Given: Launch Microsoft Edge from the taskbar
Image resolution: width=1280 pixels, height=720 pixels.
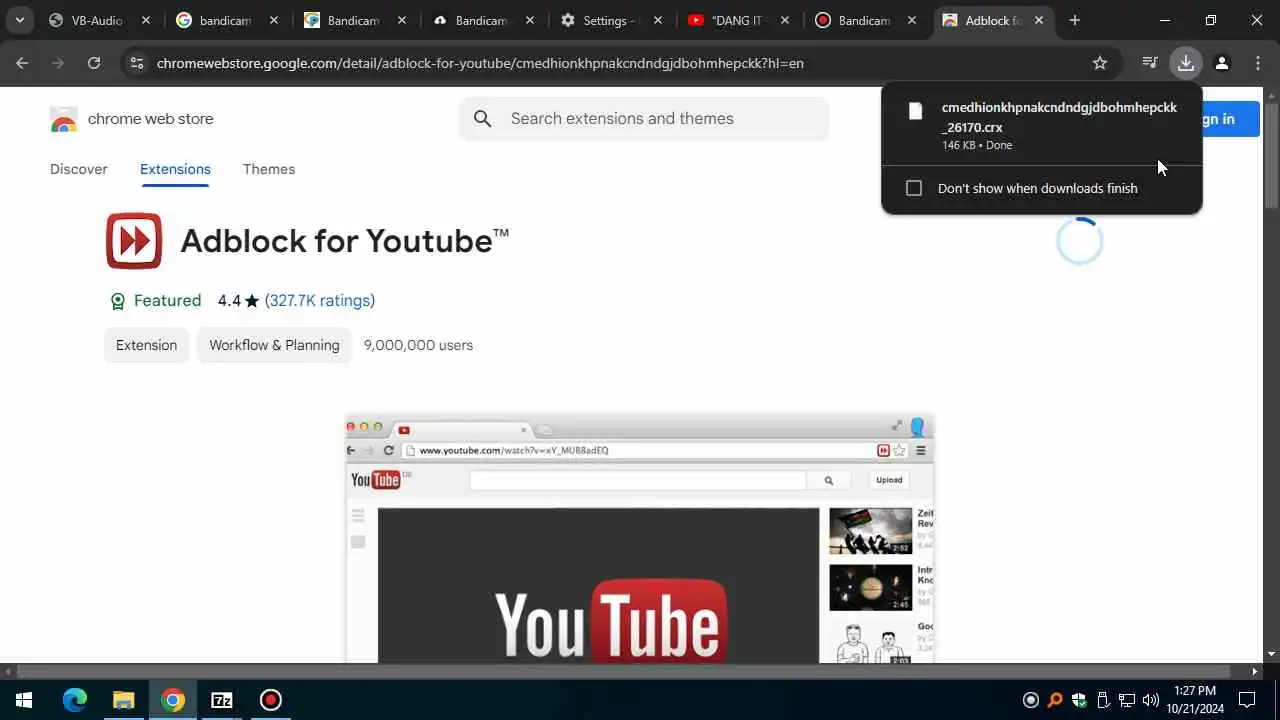Looking at the screenshot, I should point(74,700).
